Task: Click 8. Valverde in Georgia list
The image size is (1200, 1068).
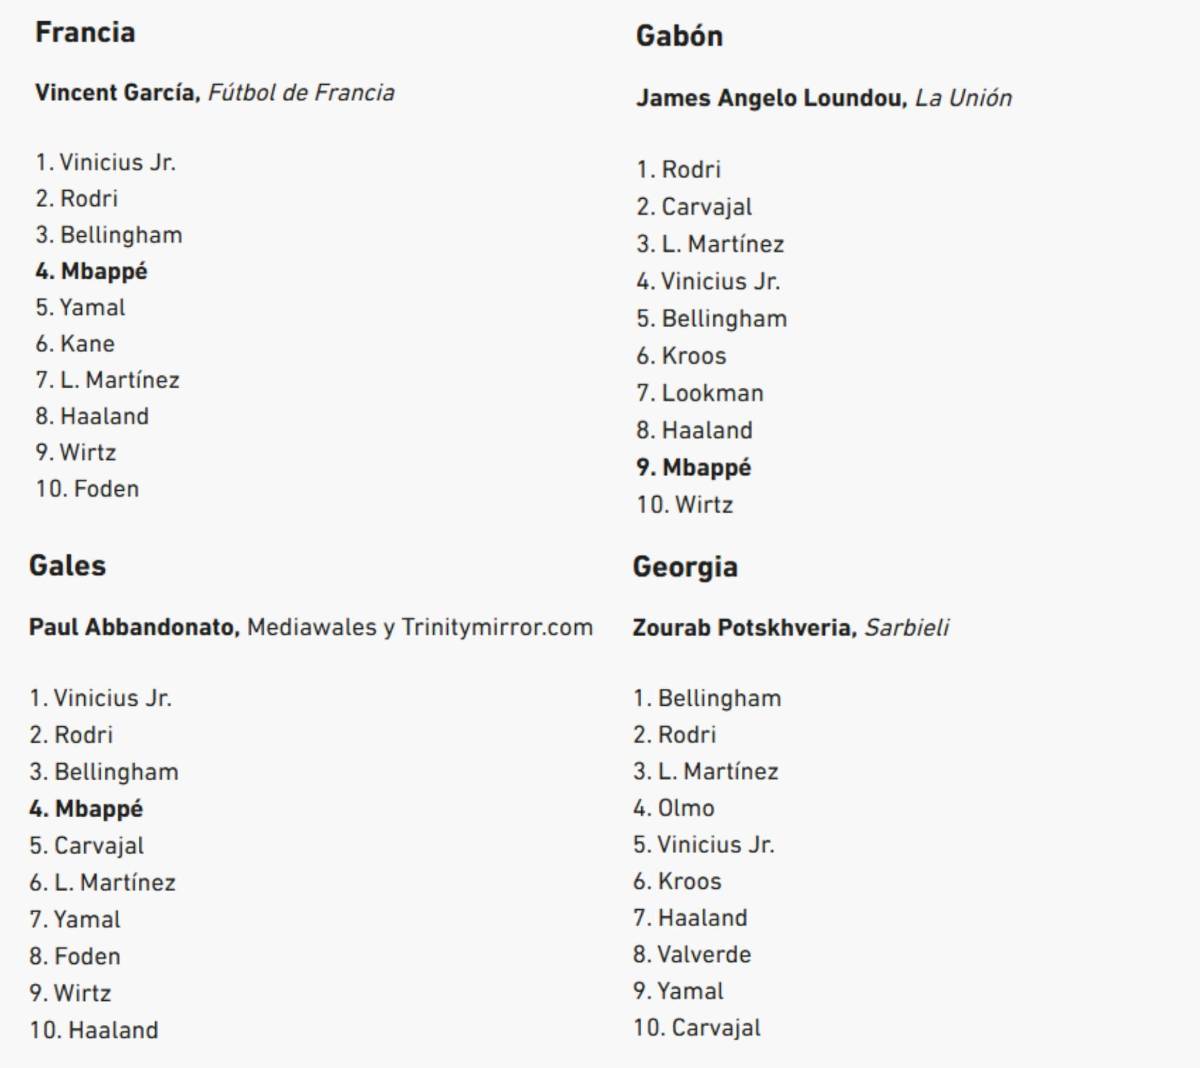Action: (692, 954)
